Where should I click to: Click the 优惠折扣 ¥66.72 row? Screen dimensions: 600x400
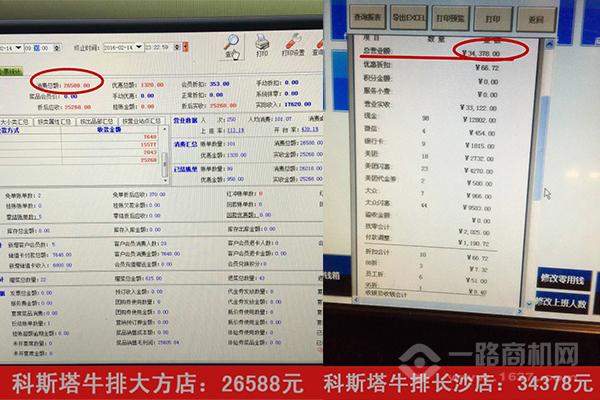432,67
